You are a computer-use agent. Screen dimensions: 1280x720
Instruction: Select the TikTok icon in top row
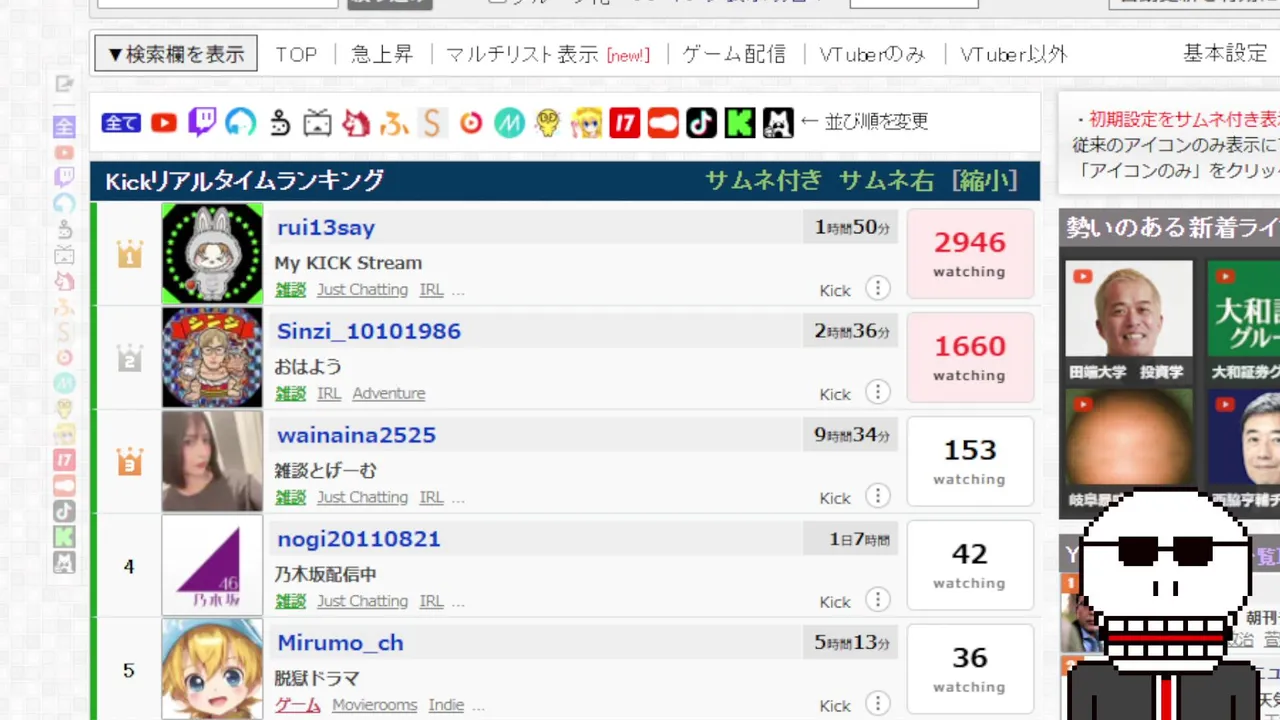point(701,123)
